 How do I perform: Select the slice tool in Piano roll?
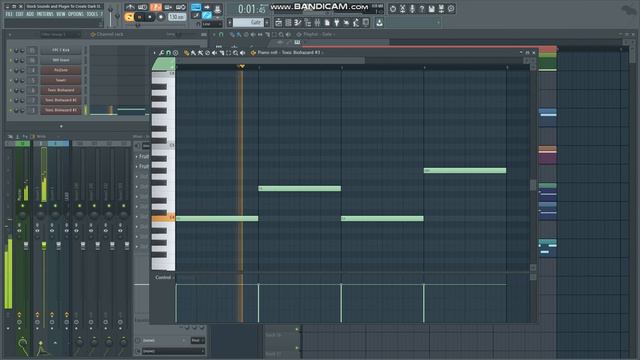coord(222,53)
